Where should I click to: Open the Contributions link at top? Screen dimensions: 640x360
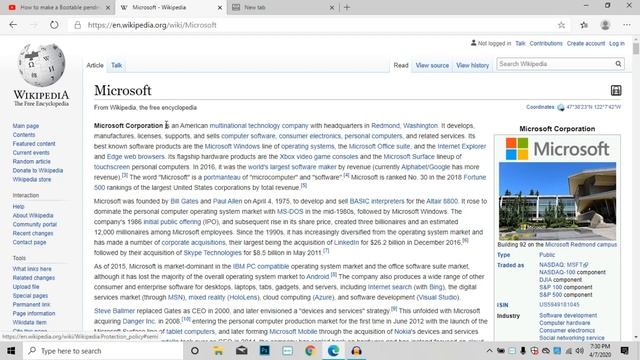[x=546, y=43]
